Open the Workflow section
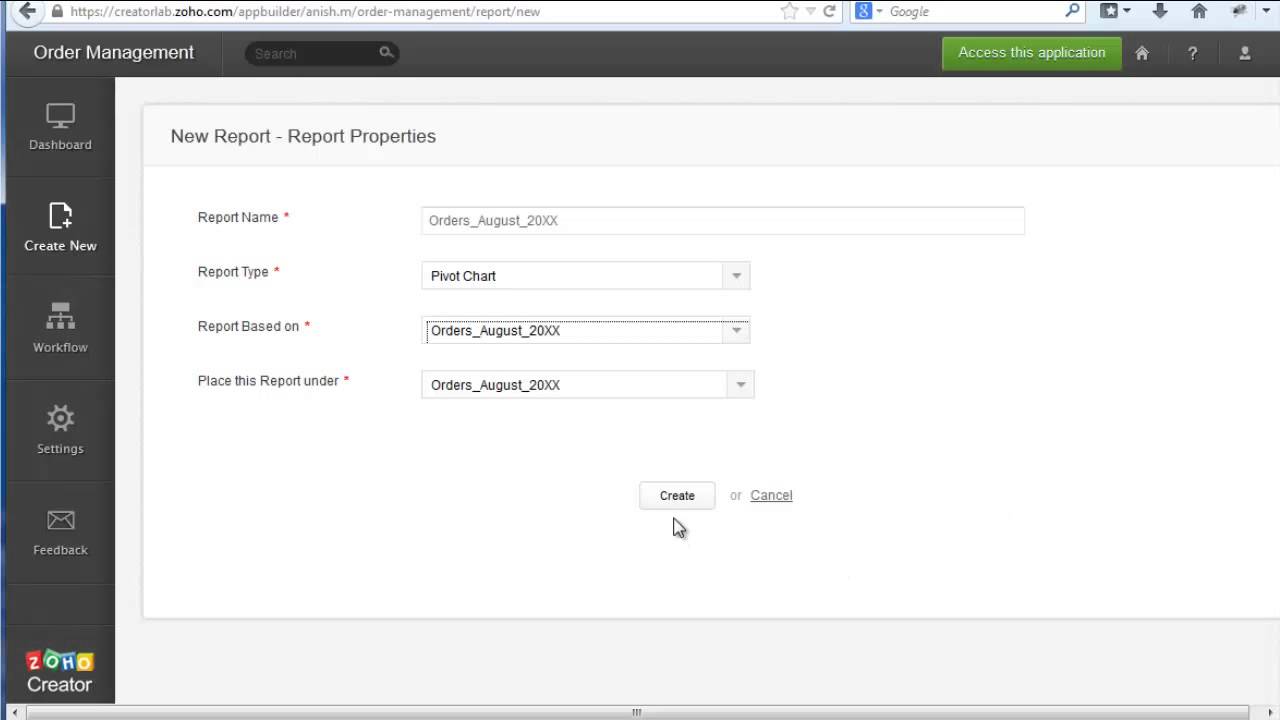This screenshot has height=720, width=1280. (x=60, y=329)
